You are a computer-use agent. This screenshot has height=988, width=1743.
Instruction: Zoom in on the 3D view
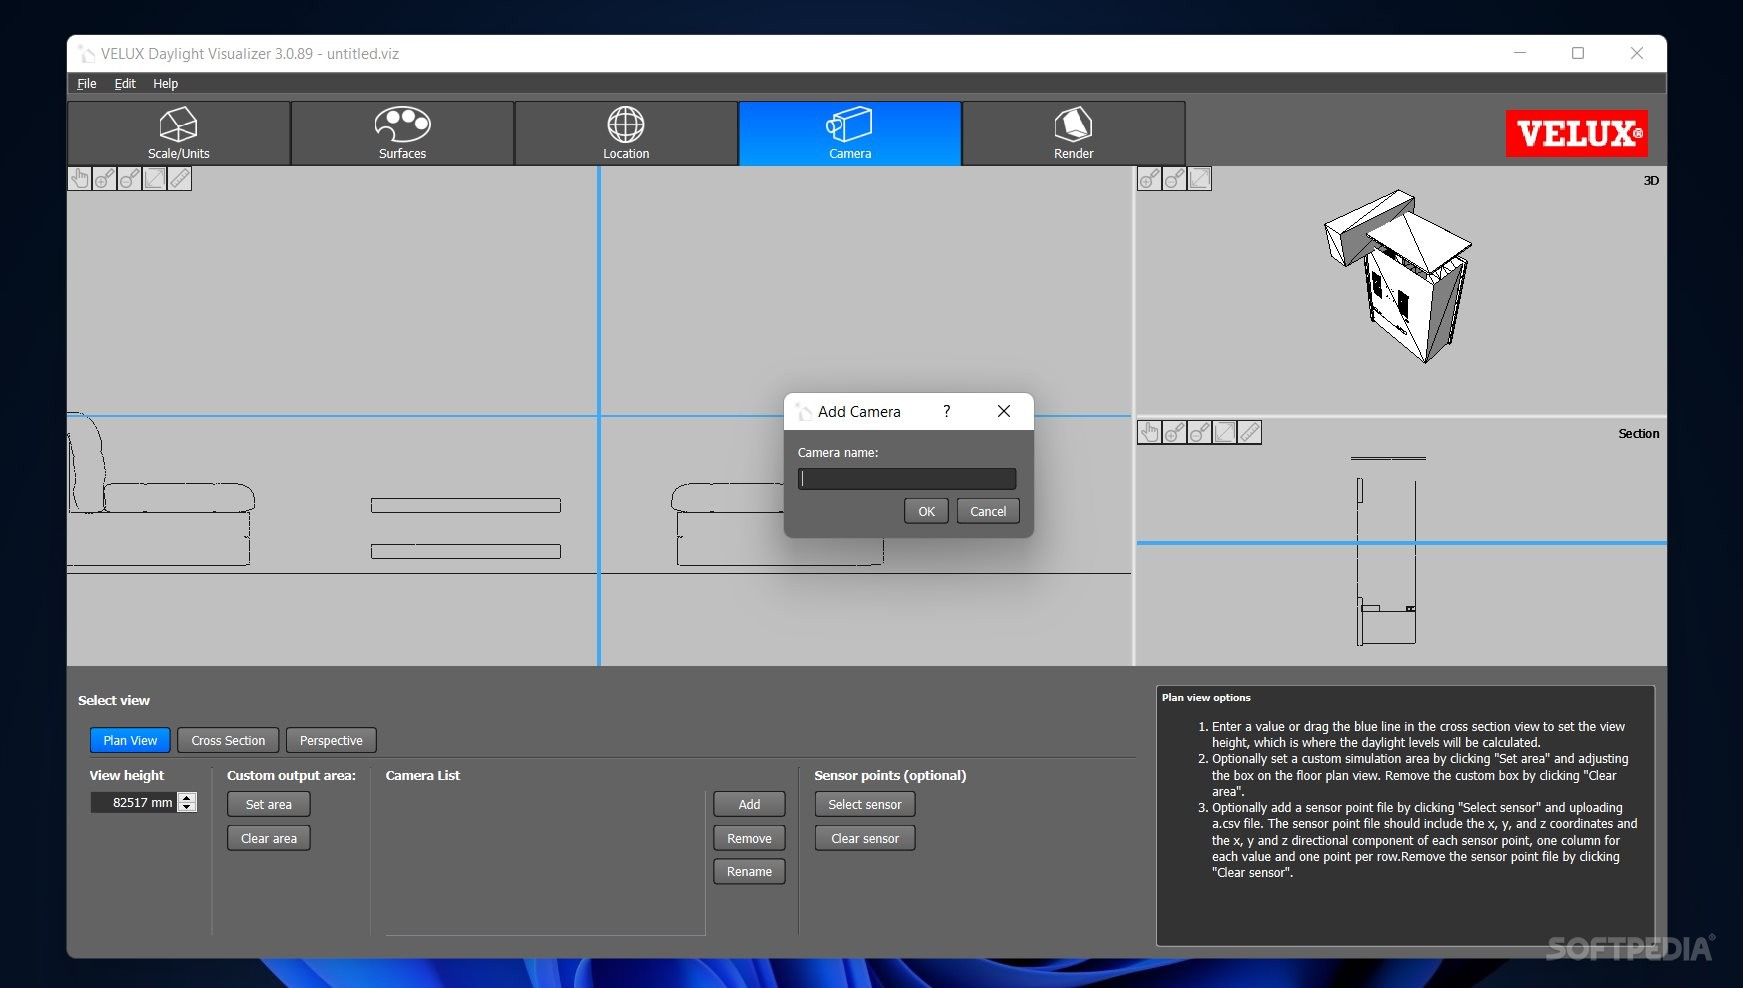click(1150, 179)
